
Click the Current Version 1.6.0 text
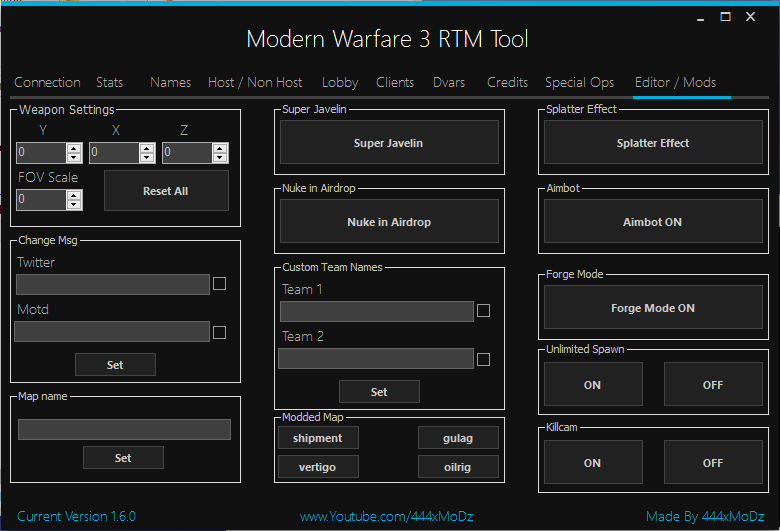tap(76, 517)
